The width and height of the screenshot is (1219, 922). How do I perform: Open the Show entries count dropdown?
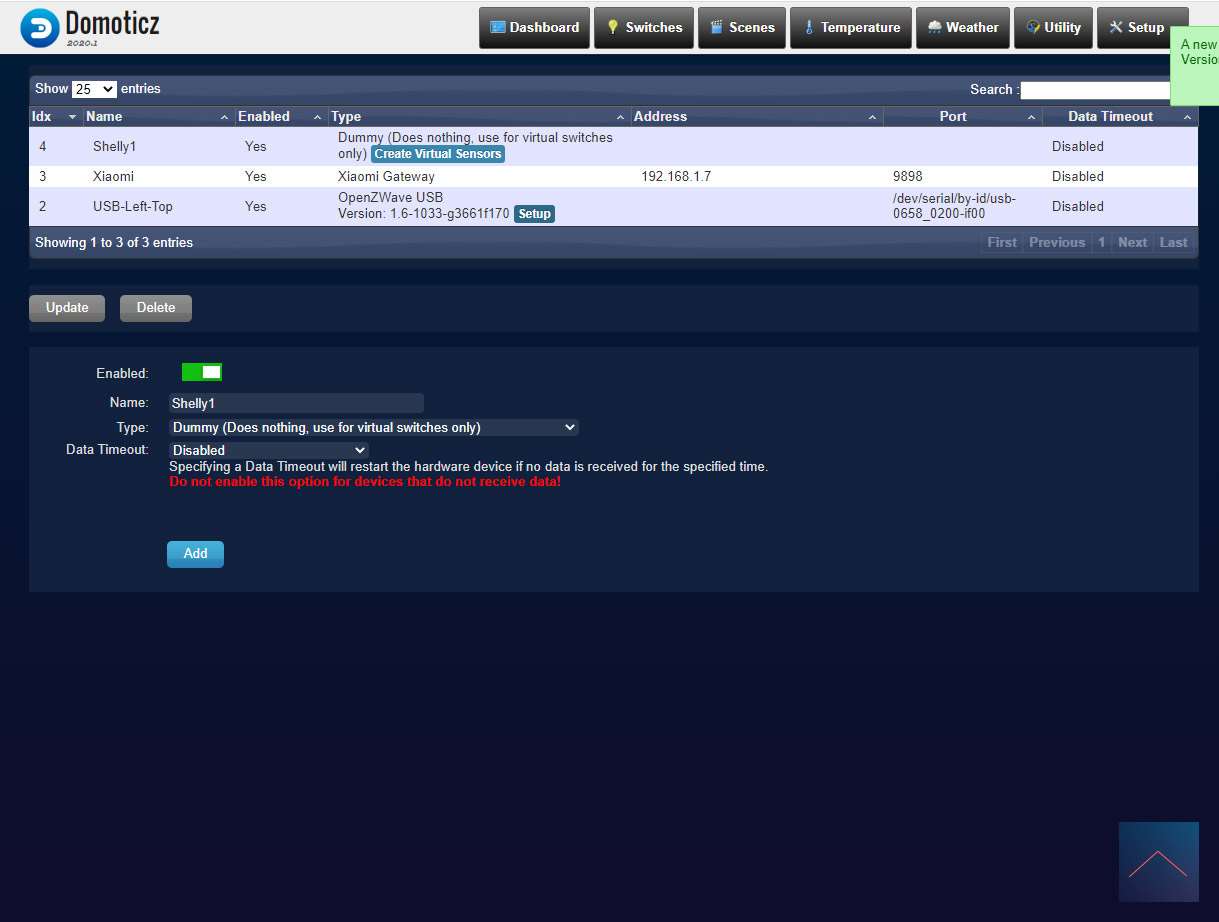[94, 89]
